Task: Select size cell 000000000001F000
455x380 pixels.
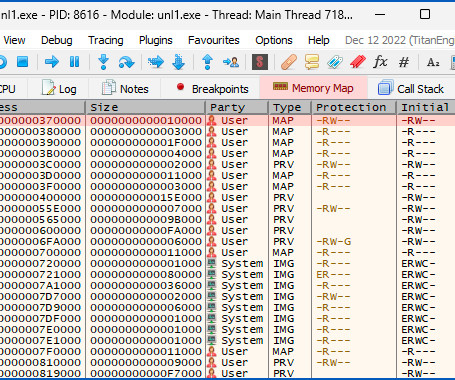Action: [x=146, y=142]
